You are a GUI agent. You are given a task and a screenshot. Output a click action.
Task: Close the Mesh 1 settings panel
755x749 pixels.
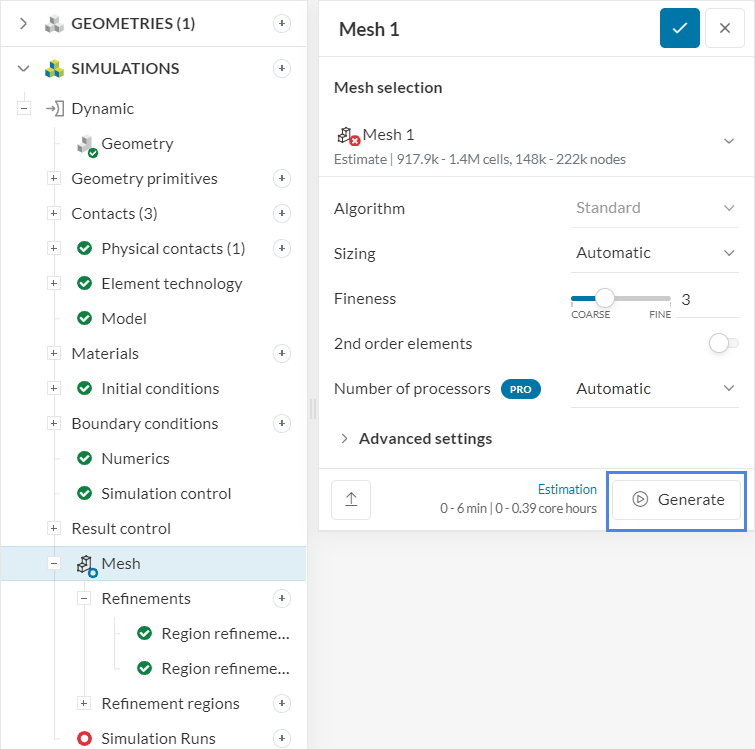pos(725,28)
